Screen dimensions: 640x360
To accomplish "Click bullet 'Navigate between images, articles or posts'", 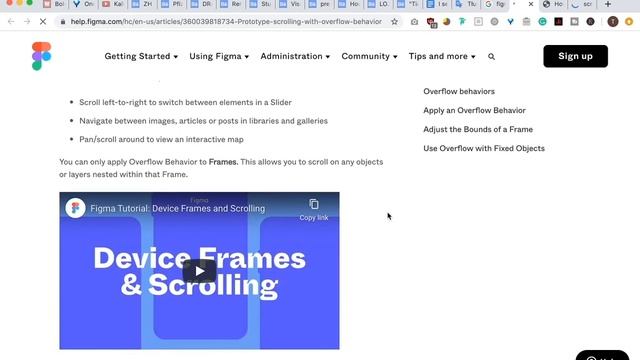I will coord(203,121).
